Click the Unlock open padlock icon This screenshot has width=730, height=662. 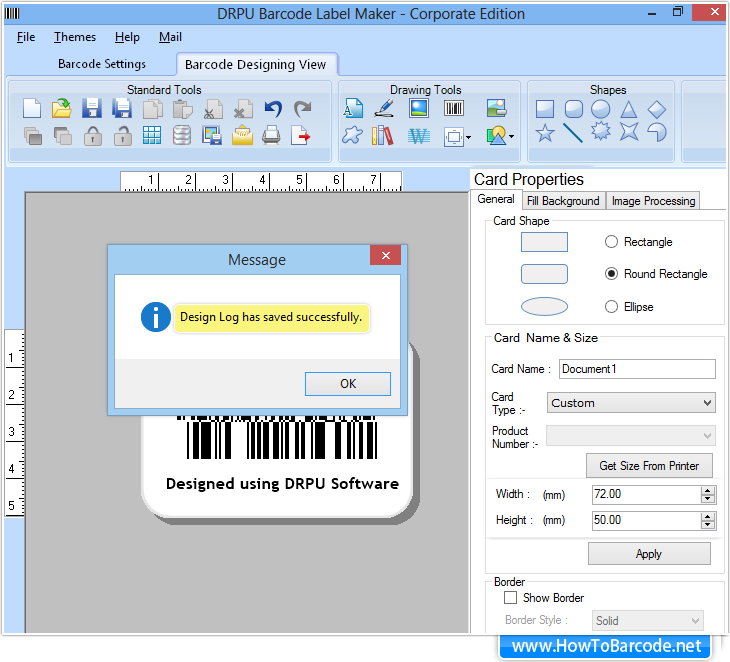click(122, 136)
